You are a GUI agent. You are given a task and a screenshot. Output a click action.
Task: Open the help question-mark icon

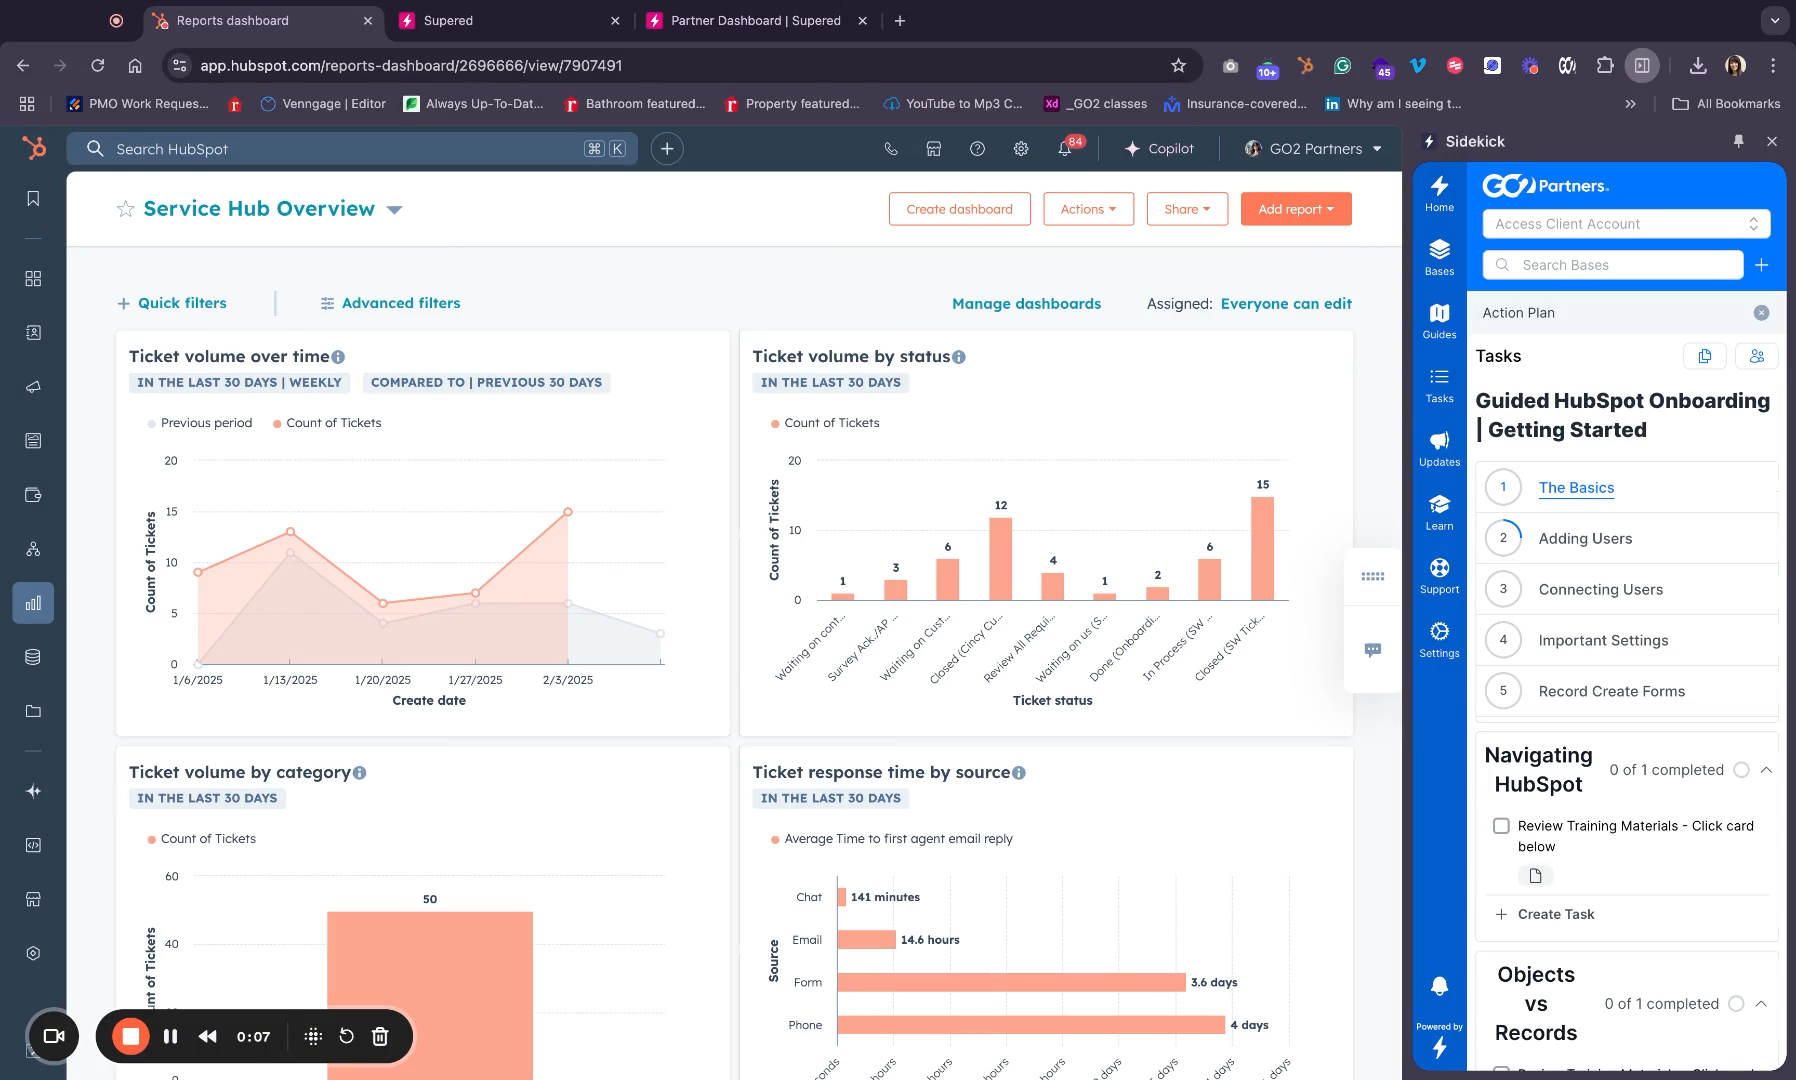pos(977,149)
